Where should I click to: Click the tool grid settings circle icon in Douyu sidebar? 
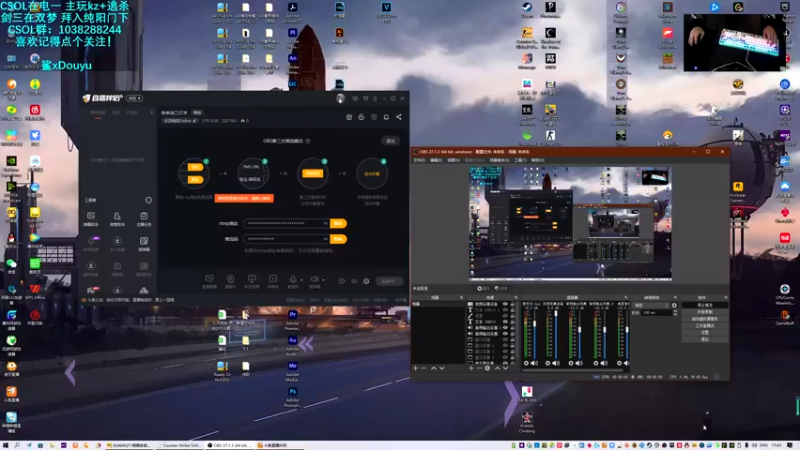148,200
